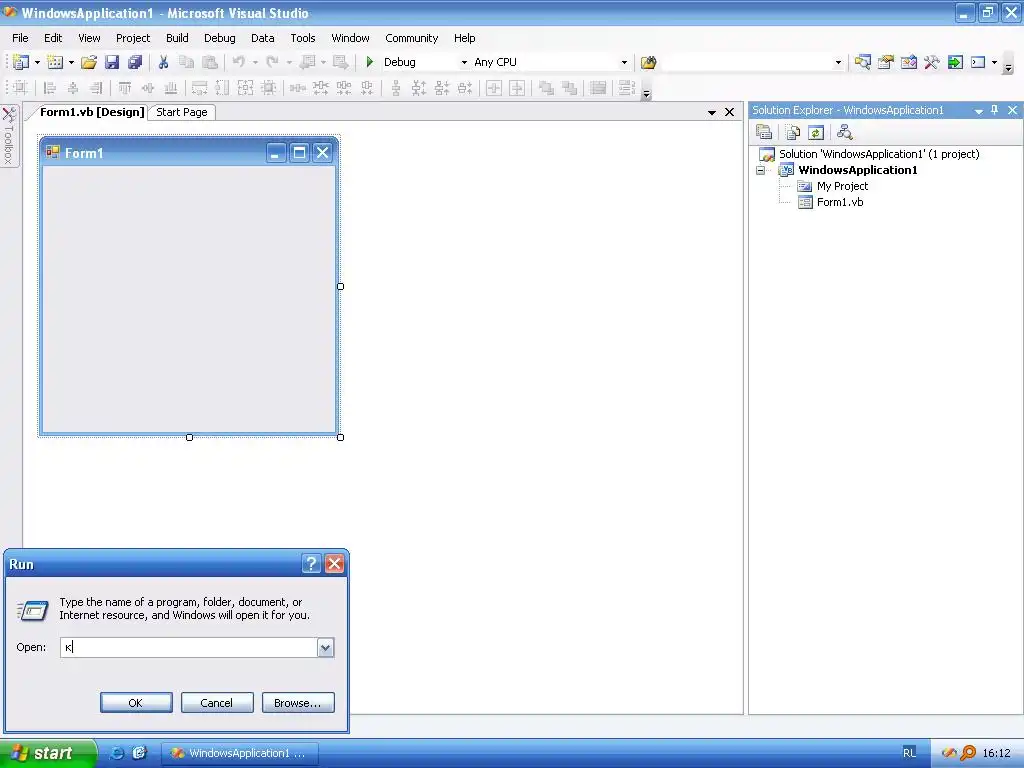Click the Save All icon
The width and height of the screenshot is (1024, 768).
pos(135,62)
